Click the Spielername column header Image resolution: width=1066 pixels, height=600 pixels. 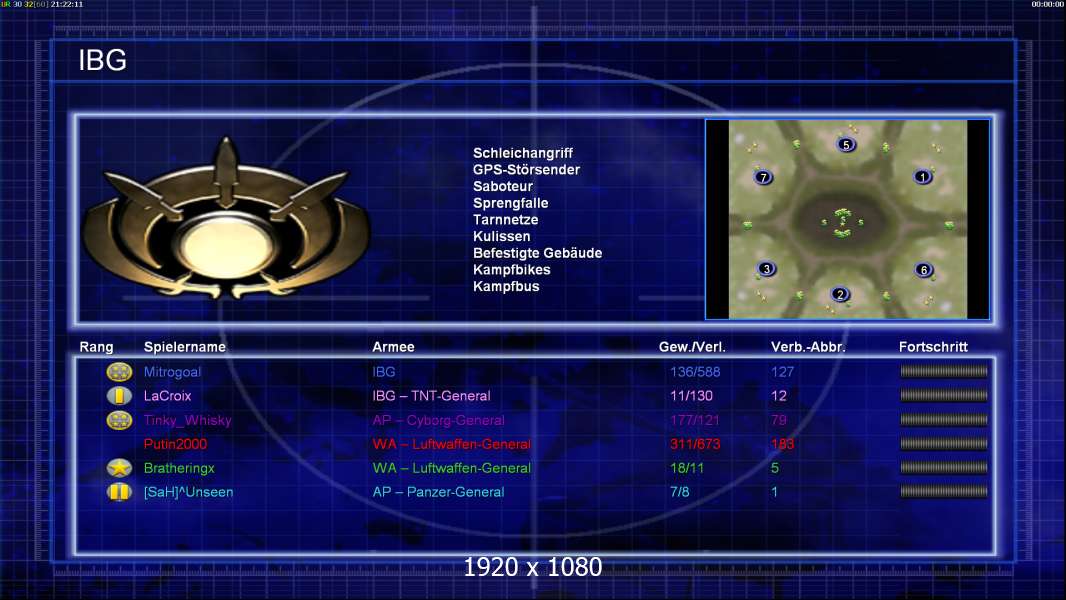(184, 347)
